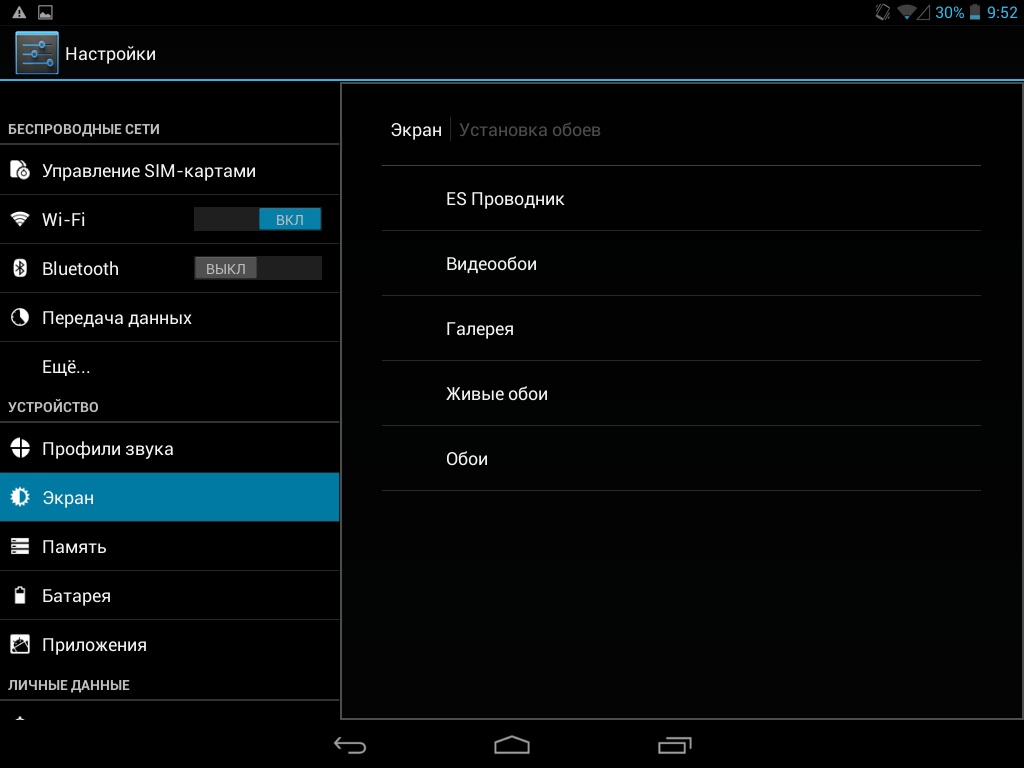Select the Экран menu item in sidebar
This screenshot has height=768, width=1024.
tap(68, 497)
